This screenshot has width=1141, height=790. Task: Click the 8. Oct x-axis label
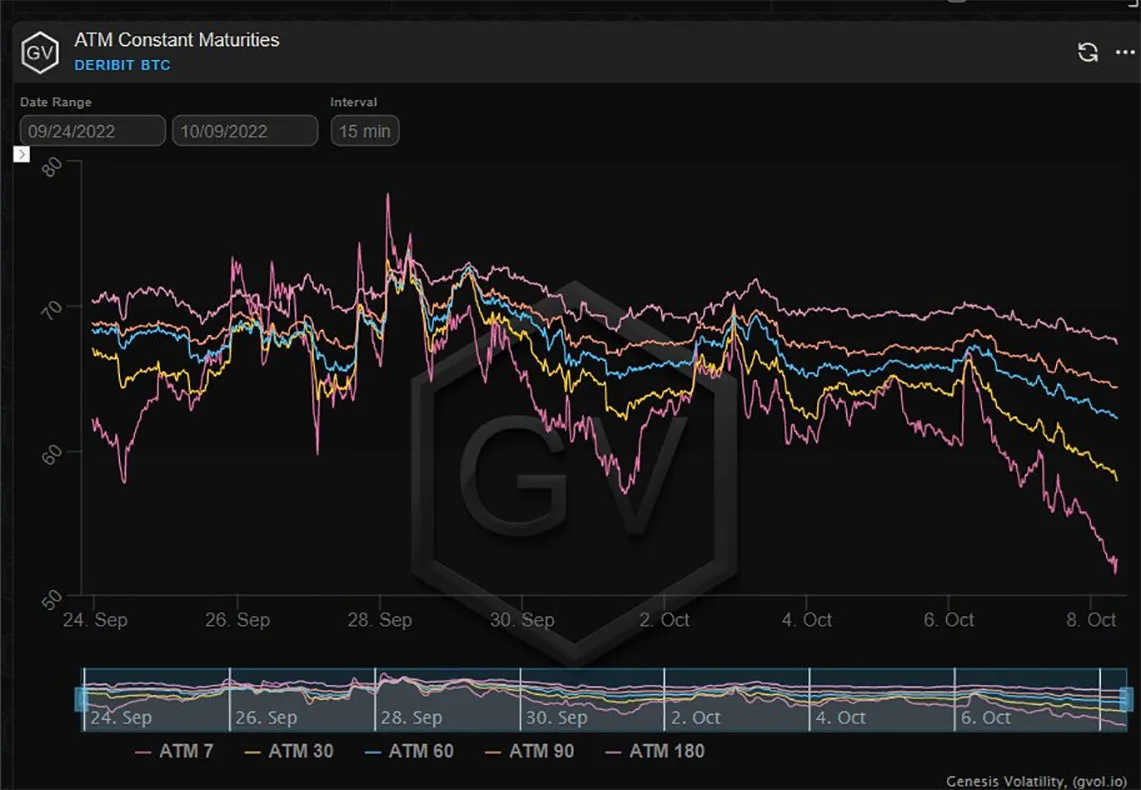click(x=1090, y=620)
